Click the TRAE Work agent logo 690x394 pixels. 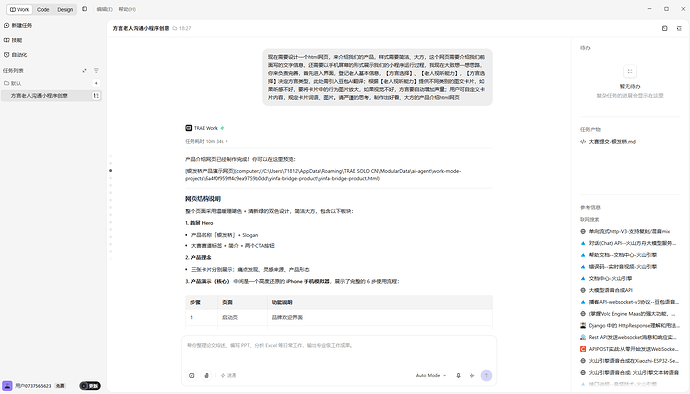point(188,128)
